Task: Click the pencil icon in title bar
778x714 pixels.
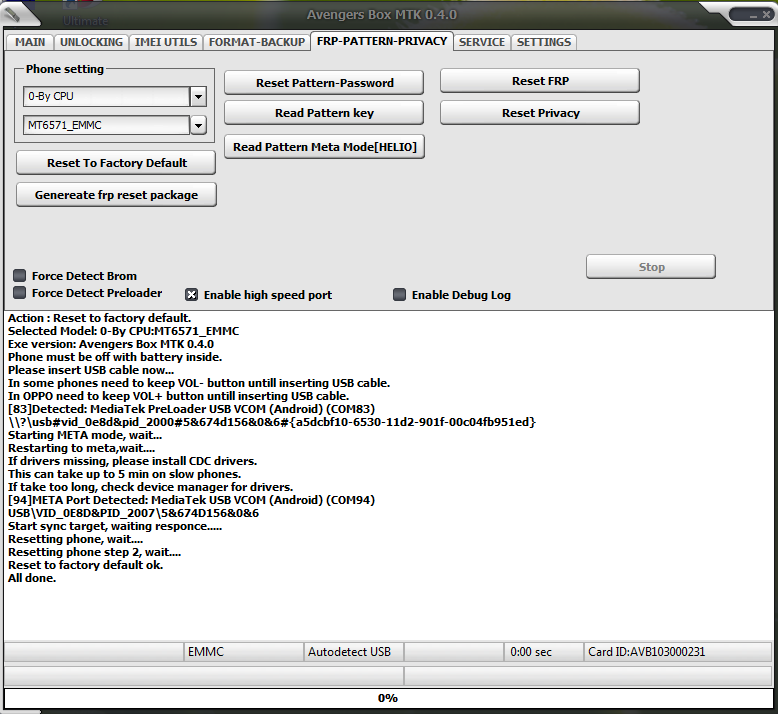Action: [x=14, y=13]
